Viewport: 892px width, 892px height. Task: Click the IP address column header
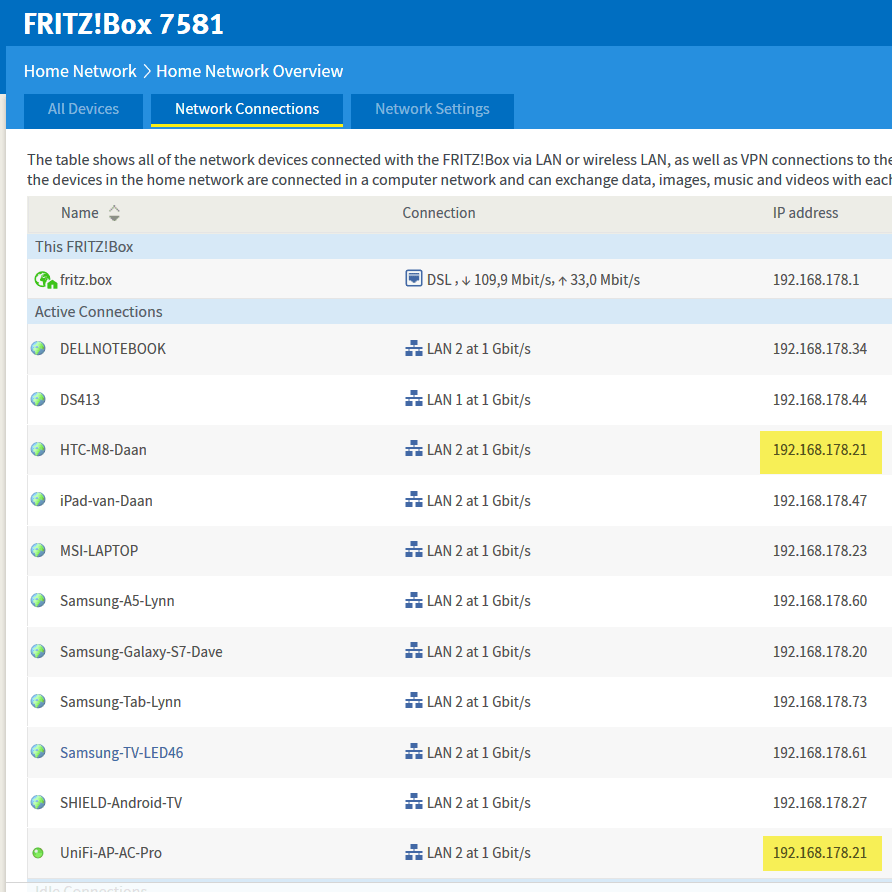805,213
